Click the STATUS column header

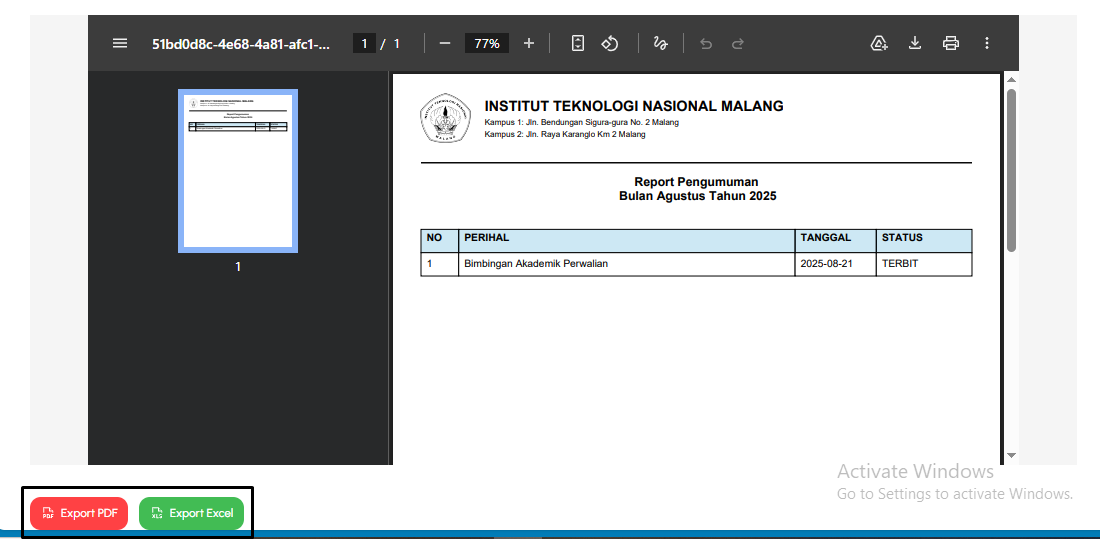[924, 241]
